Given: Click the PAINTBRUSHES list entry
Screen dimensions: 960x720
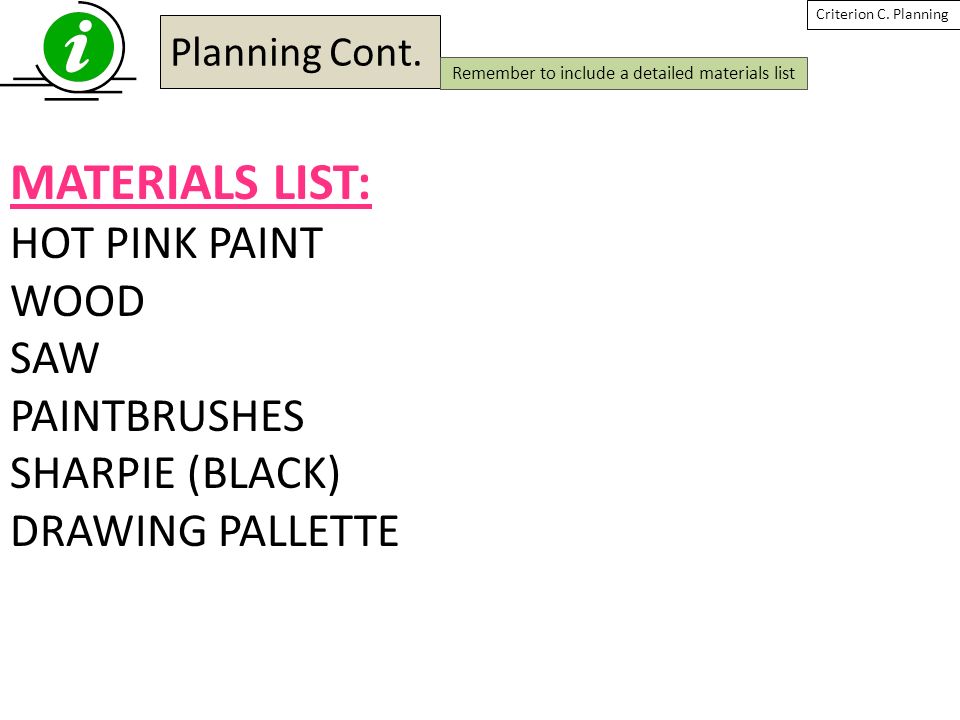Looking at the screenshot, I should tap(157, 416).
